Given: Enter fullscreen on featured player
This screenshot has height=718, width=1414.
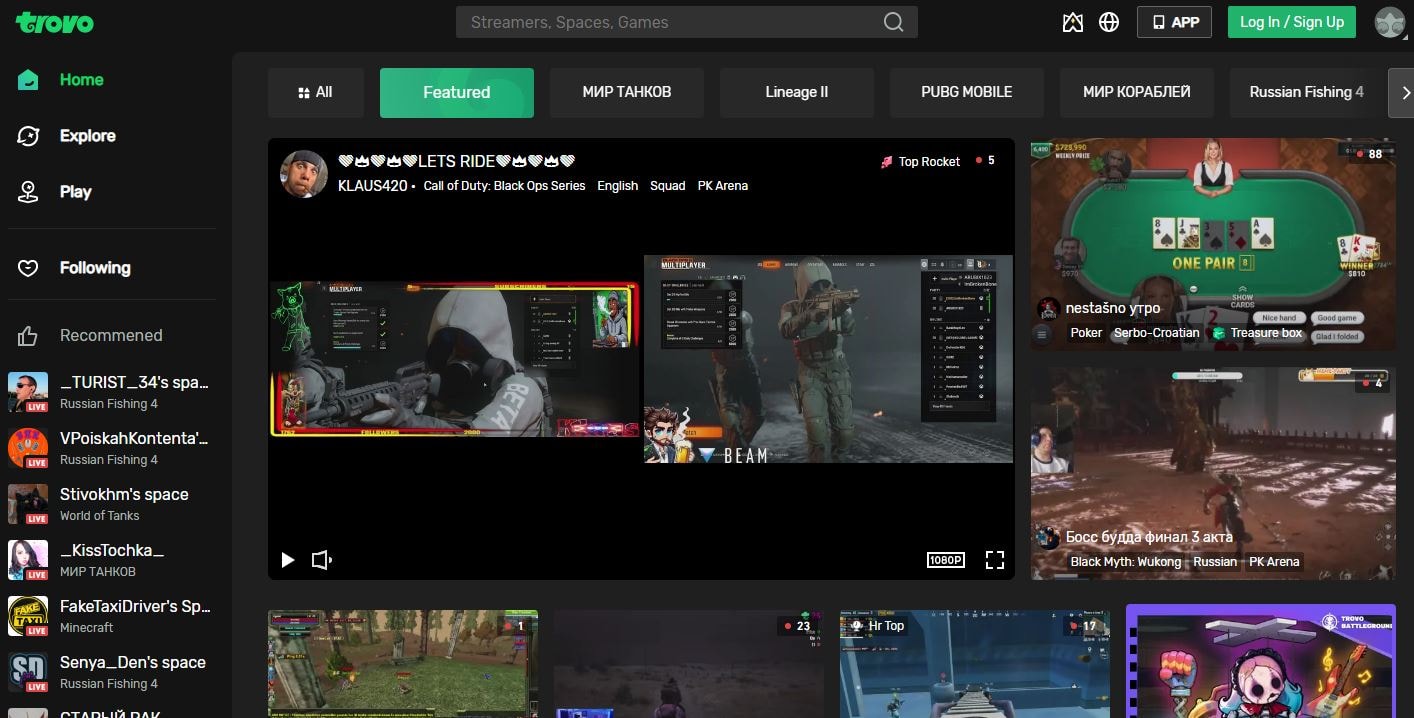Looking at the screenshot, I should pos(994,560).
